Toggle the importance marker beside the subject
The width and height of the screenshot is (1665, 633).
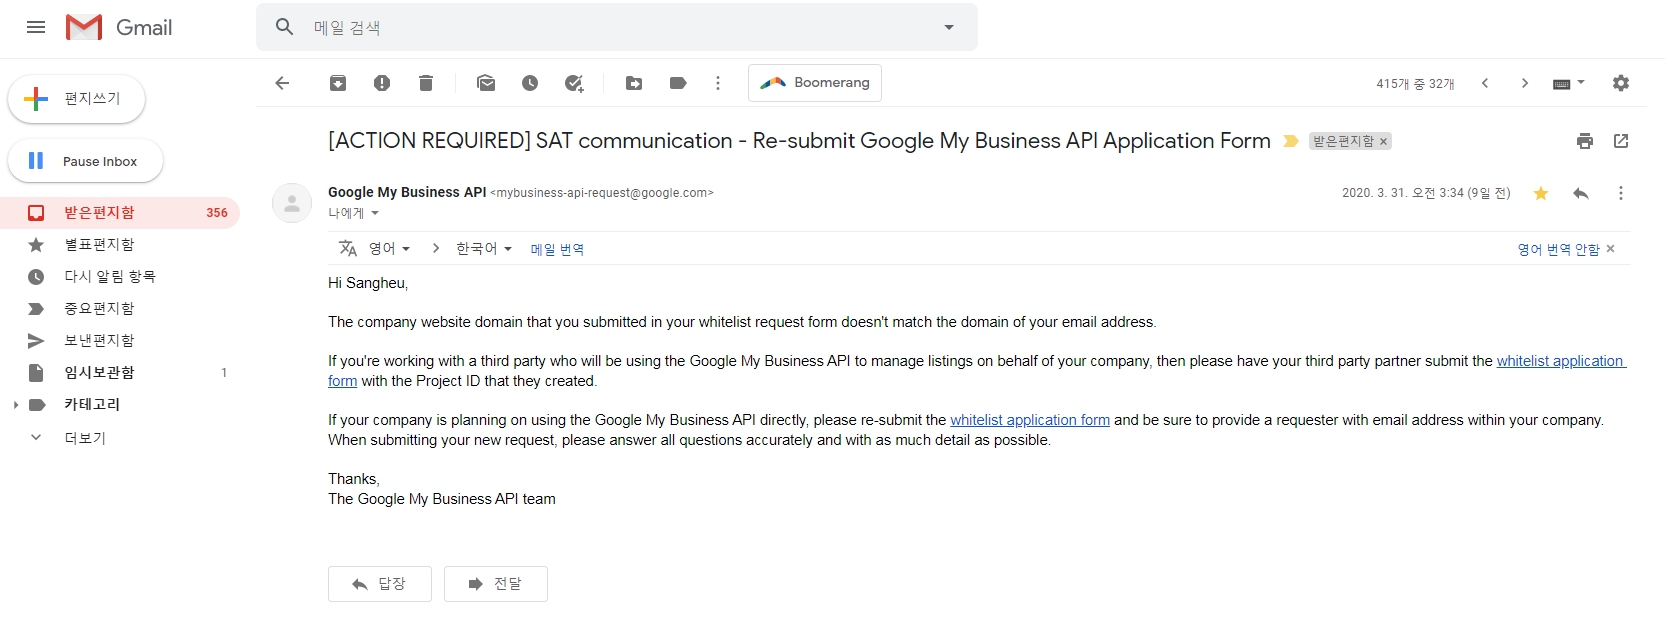click(x=1291, y=141)
